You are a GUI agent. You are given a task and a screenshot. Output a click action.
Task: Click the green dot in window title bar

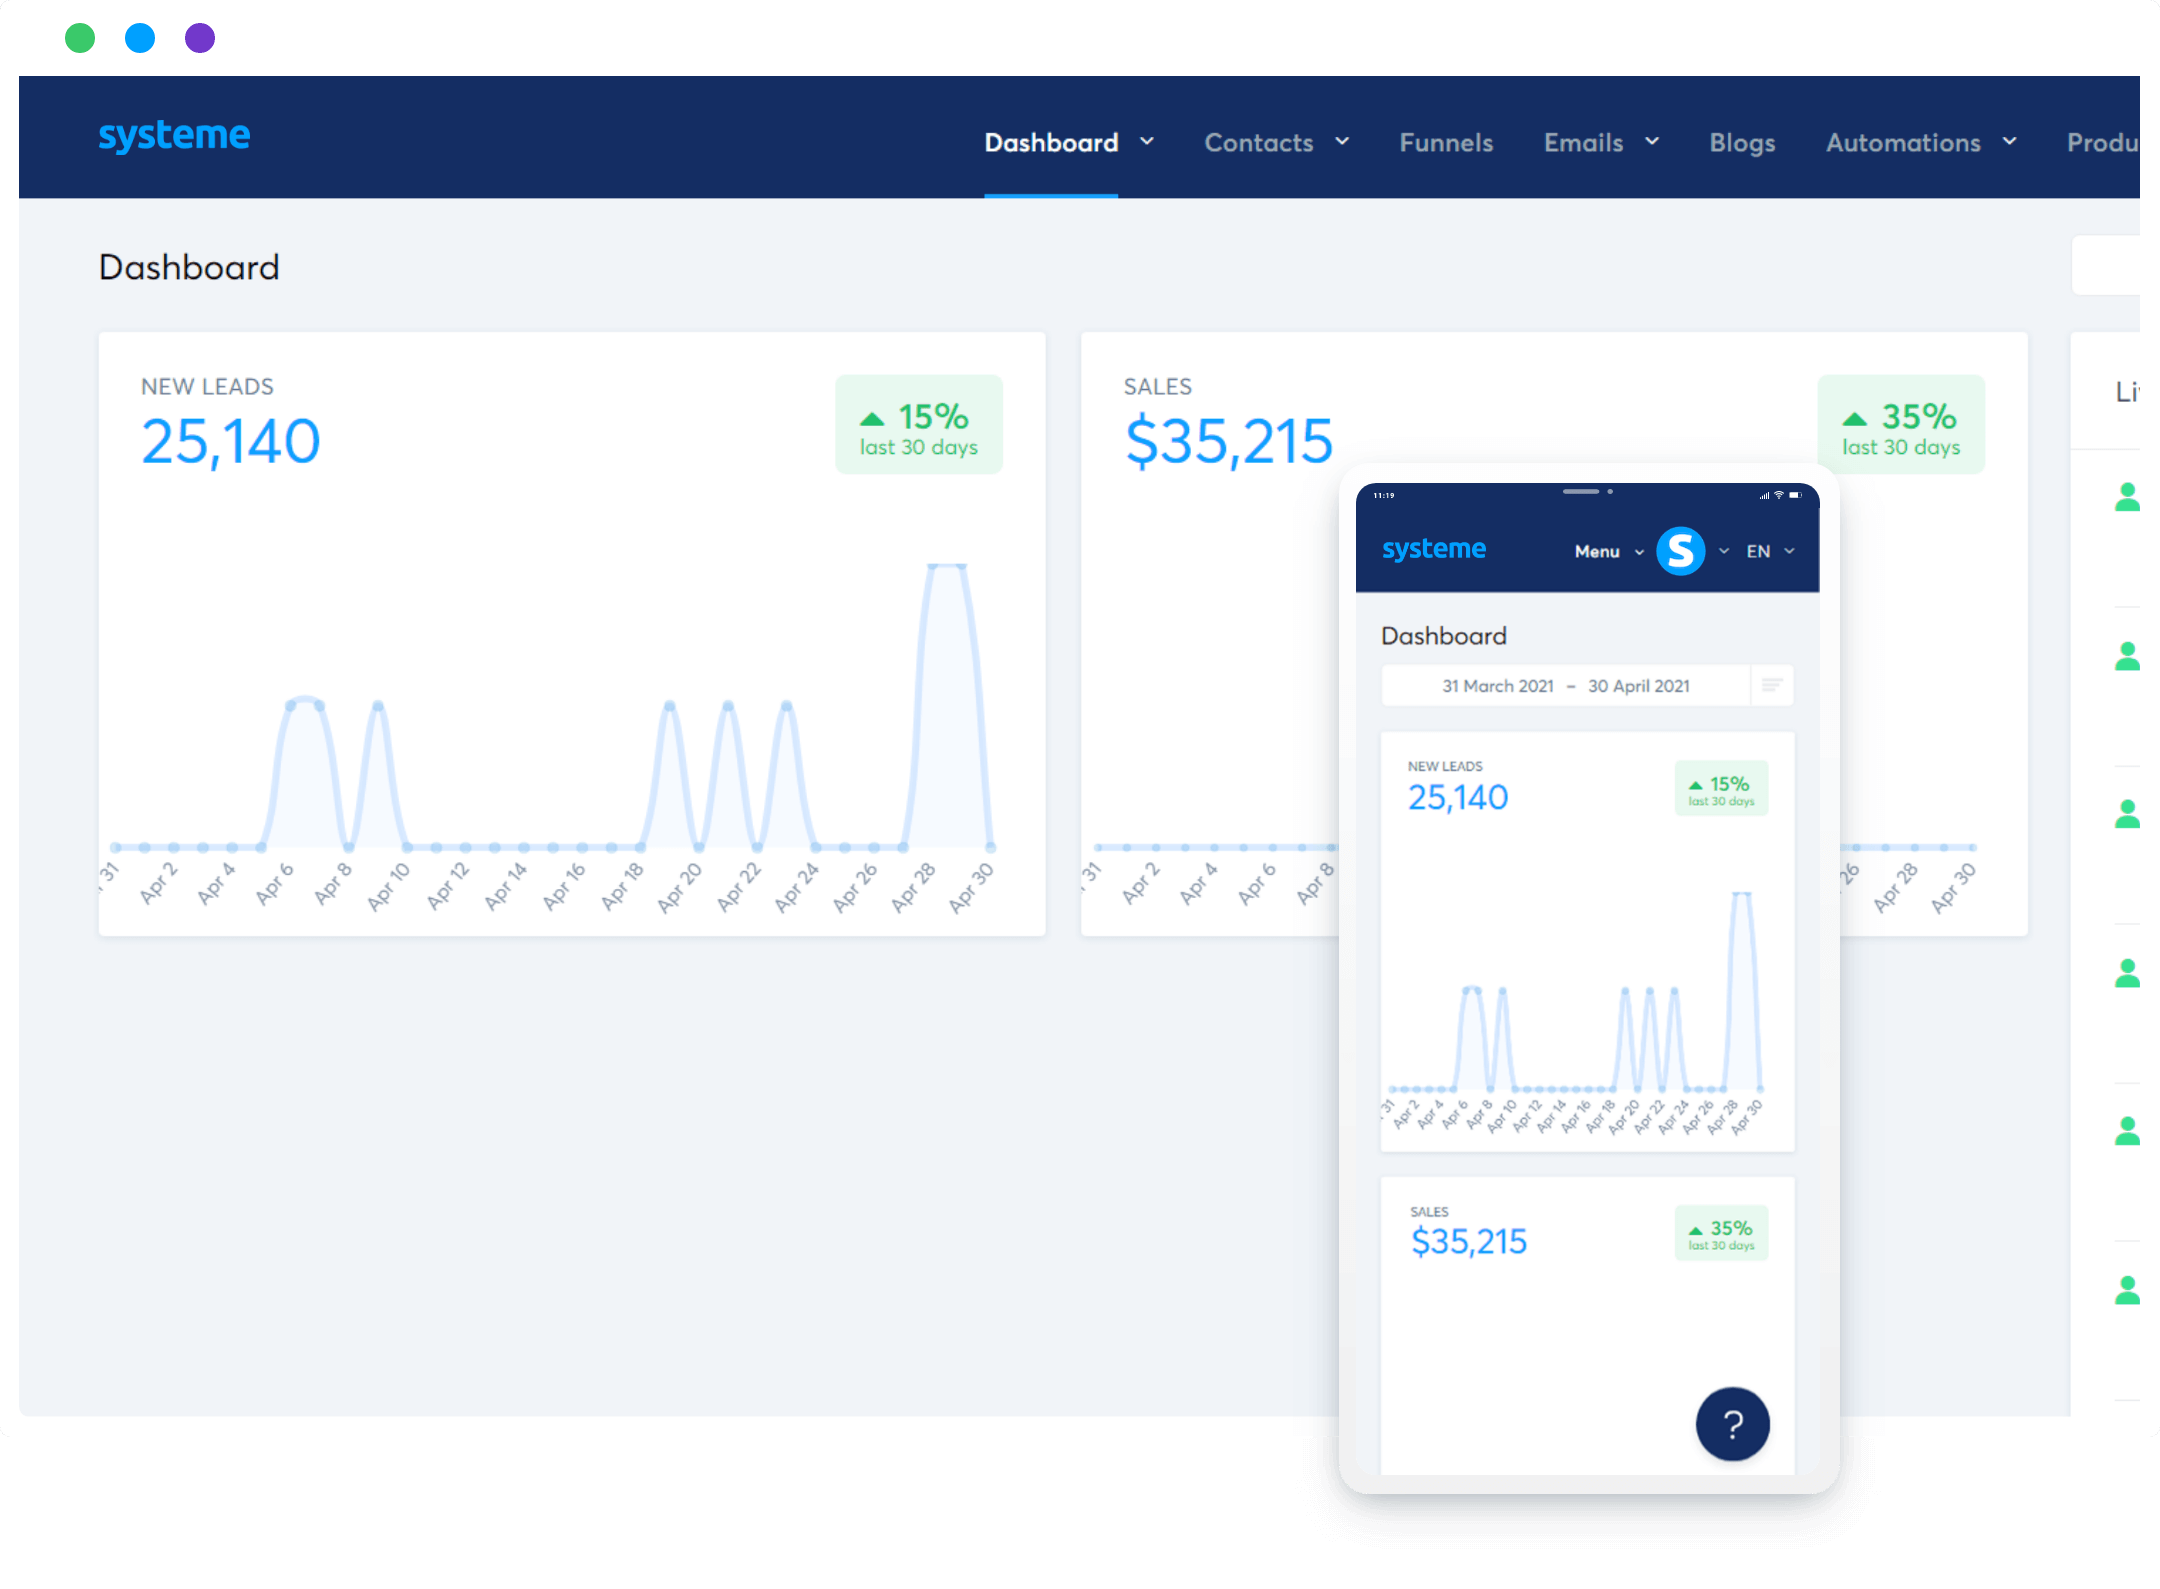coord(80,38)
